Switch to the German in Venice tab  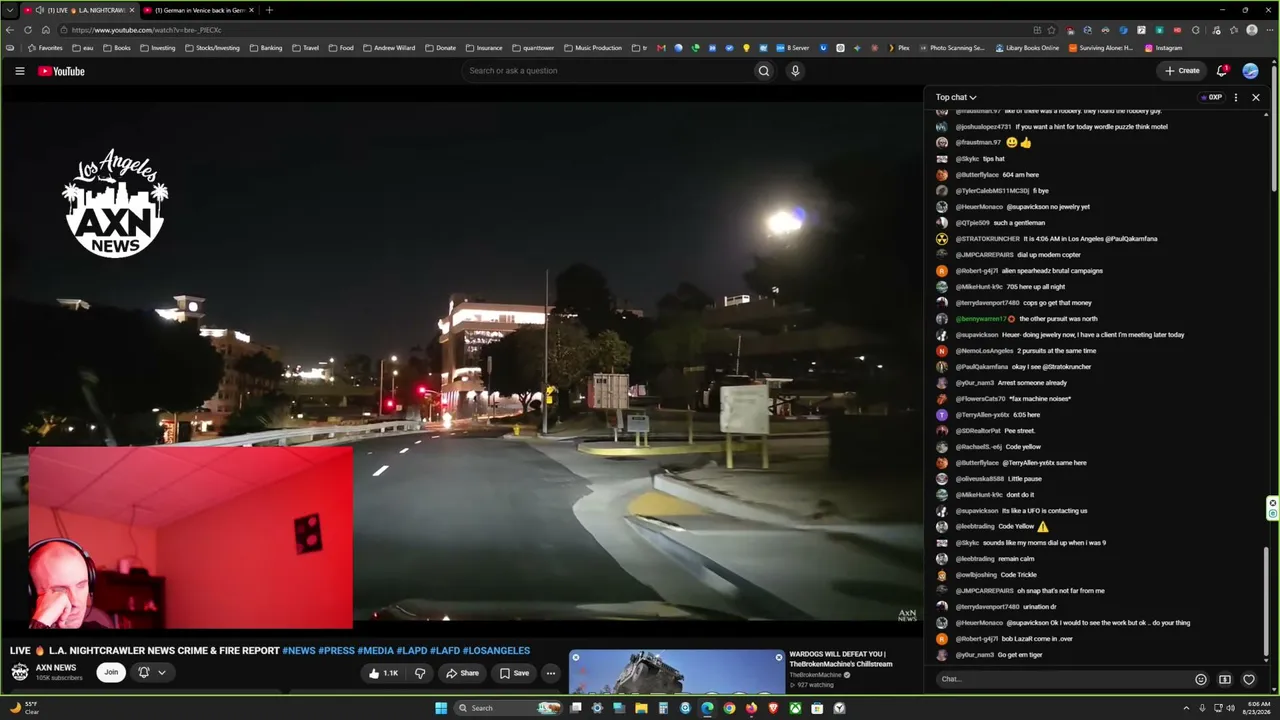[198, 10]
